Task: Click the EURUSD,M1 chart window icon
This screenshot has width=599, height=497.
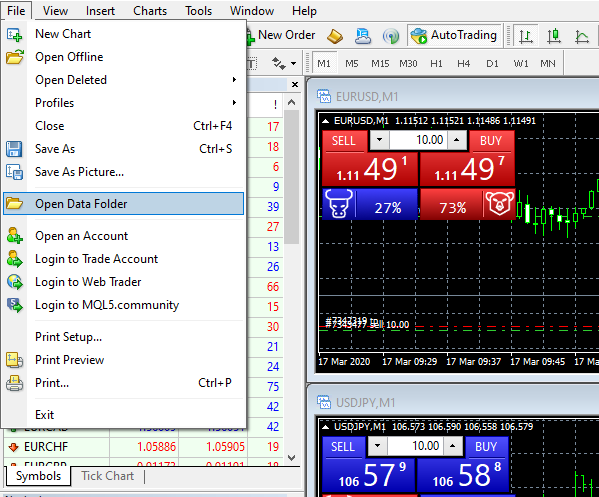Action: [324, 96]
